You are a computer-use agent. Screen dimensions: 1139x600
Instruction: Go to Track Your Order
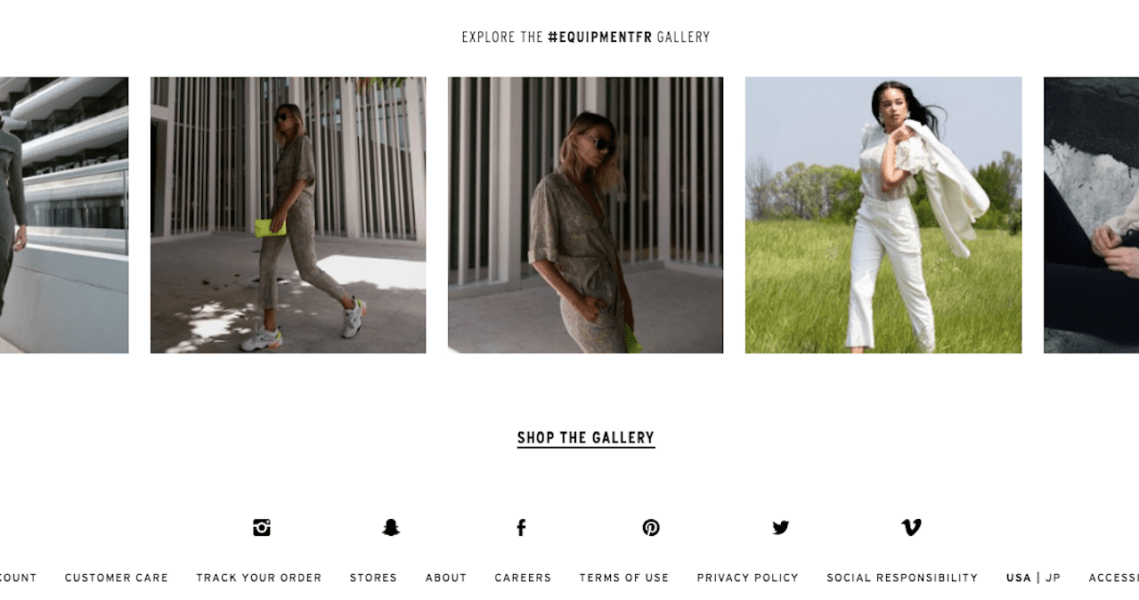(259, 577)
